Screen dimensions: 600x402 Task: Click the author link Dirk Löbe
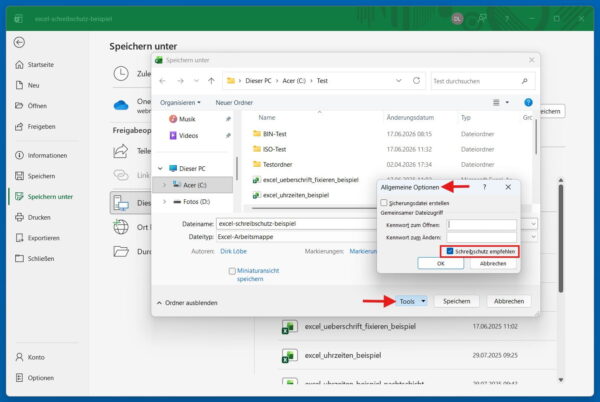click(233, 251)
